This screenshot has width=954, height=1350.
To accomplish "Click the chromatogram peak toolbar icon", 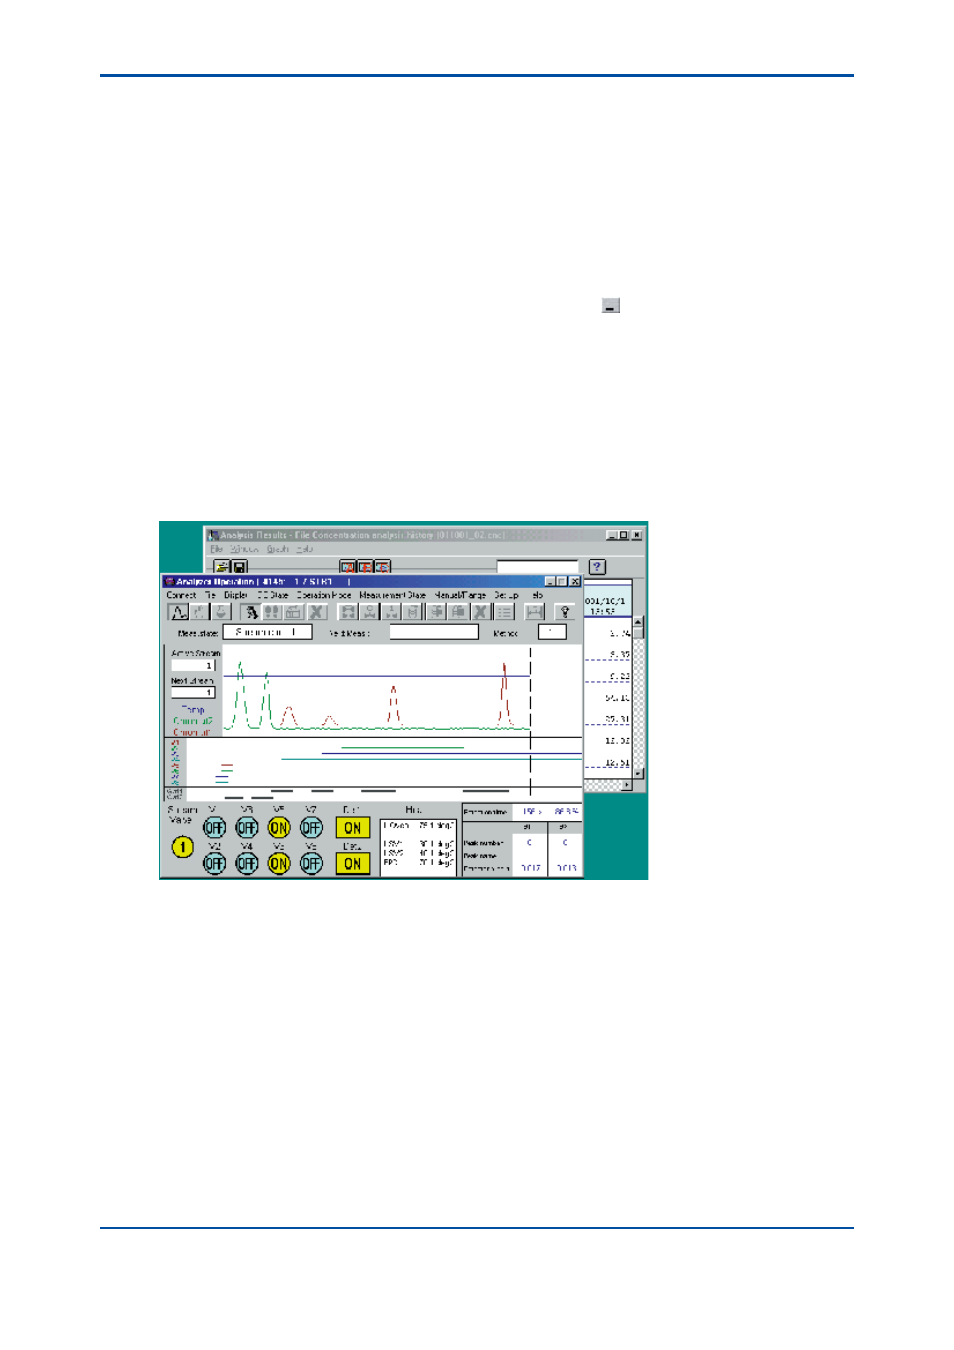I will (x=178, y=612).
